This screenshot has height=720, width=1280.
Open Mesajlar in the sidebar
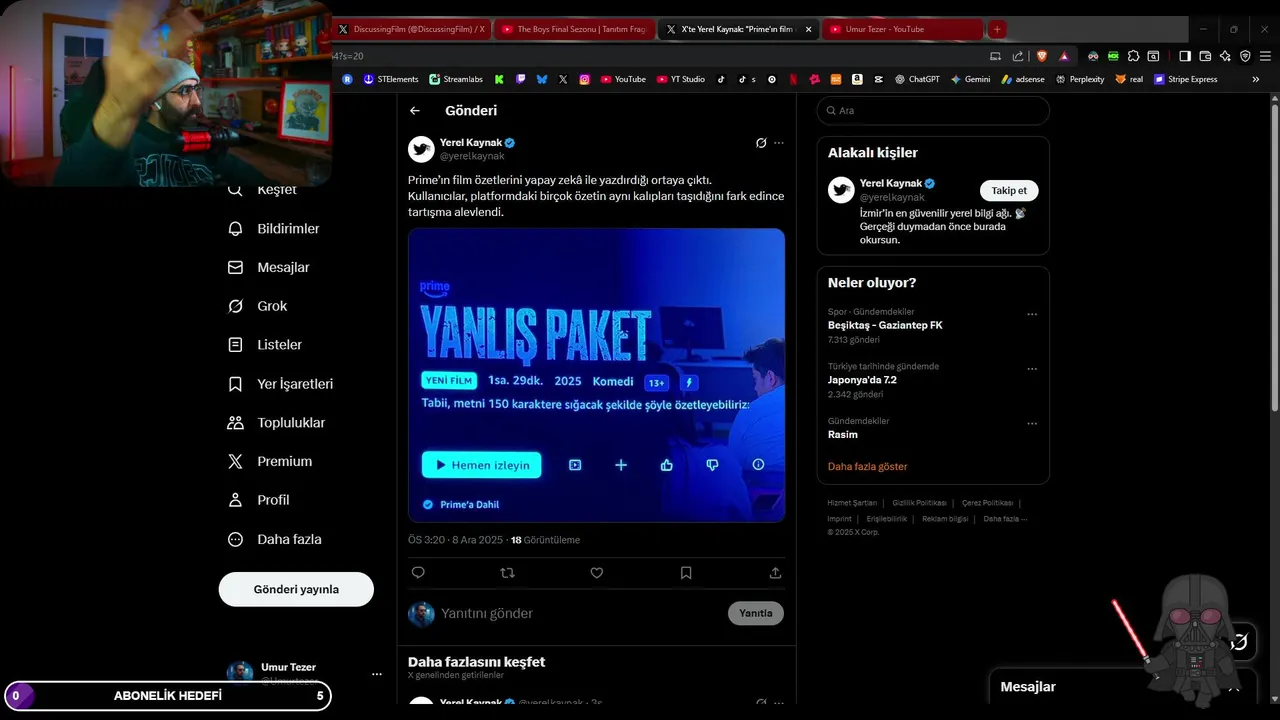(270, 268)
